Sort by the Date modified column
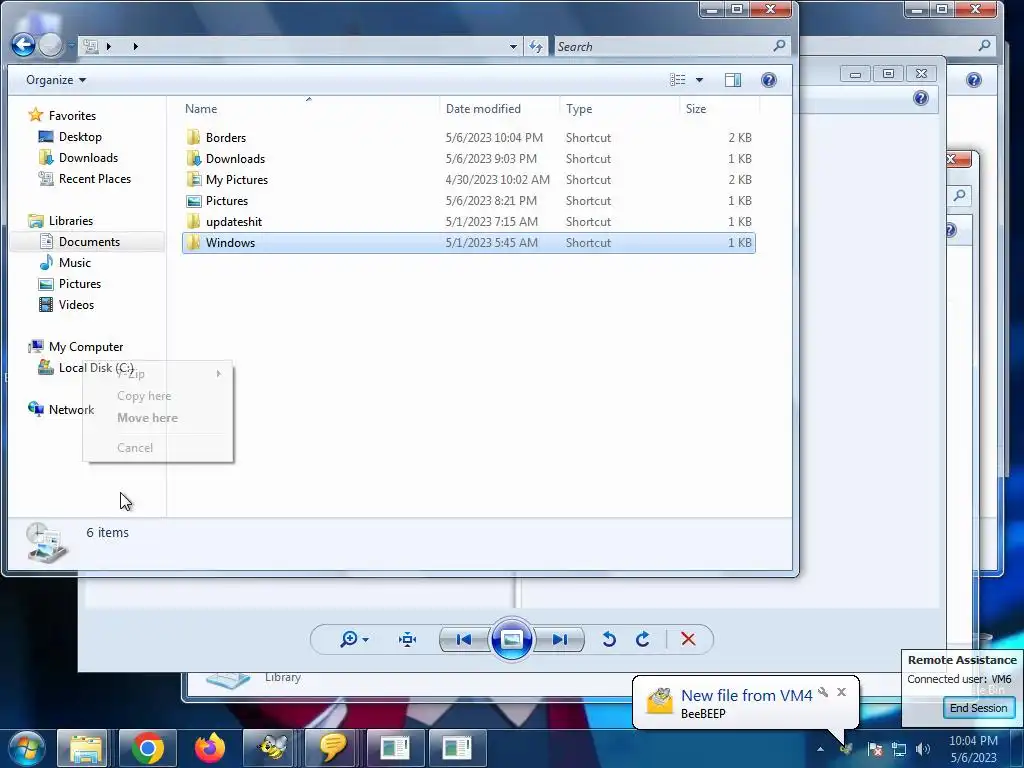The width and height of the screenshot is (1024, 768). tap(500, 108)
